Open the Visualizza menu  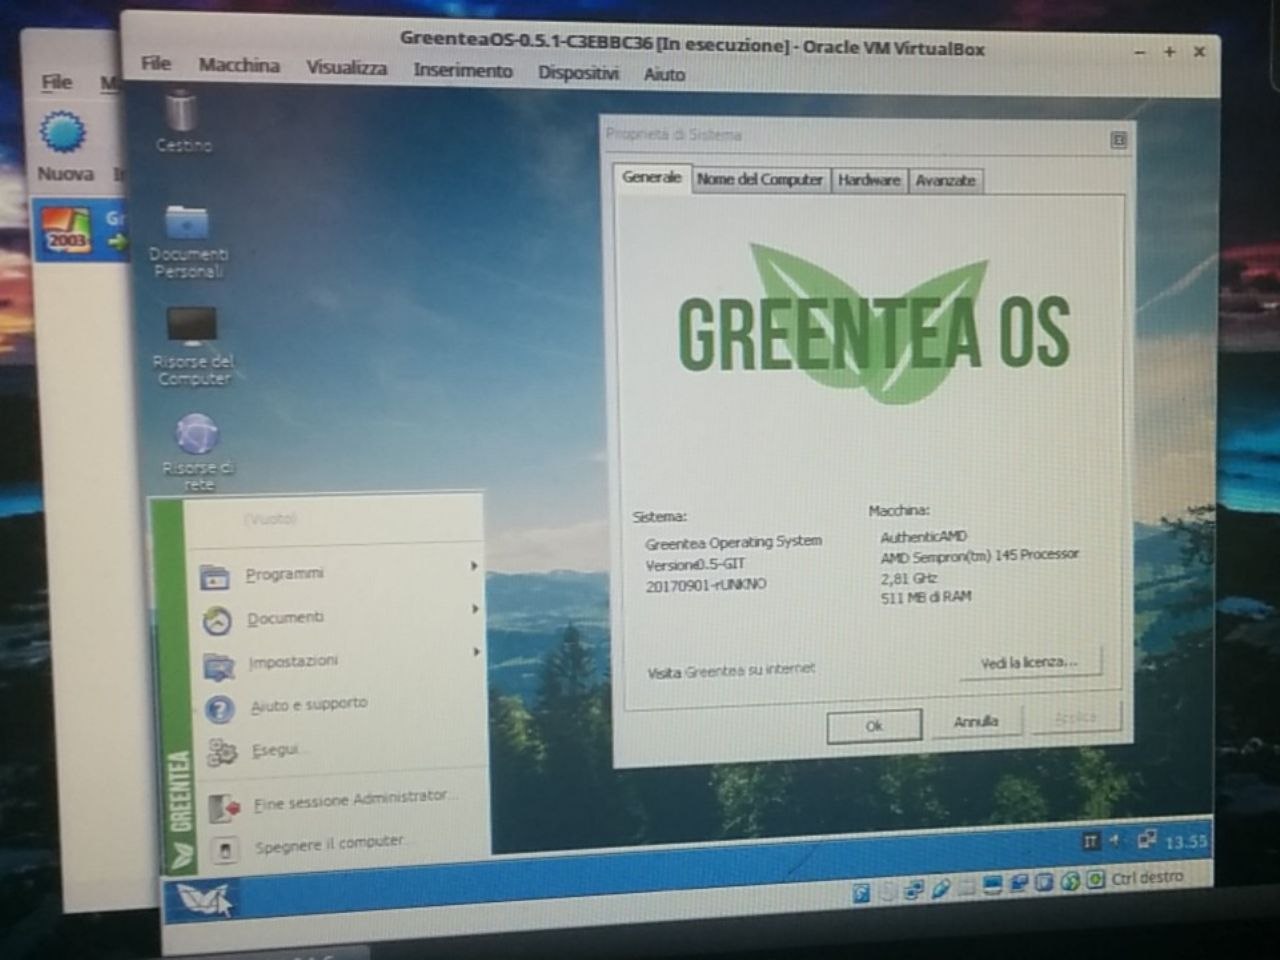click(x=346, y=68)
